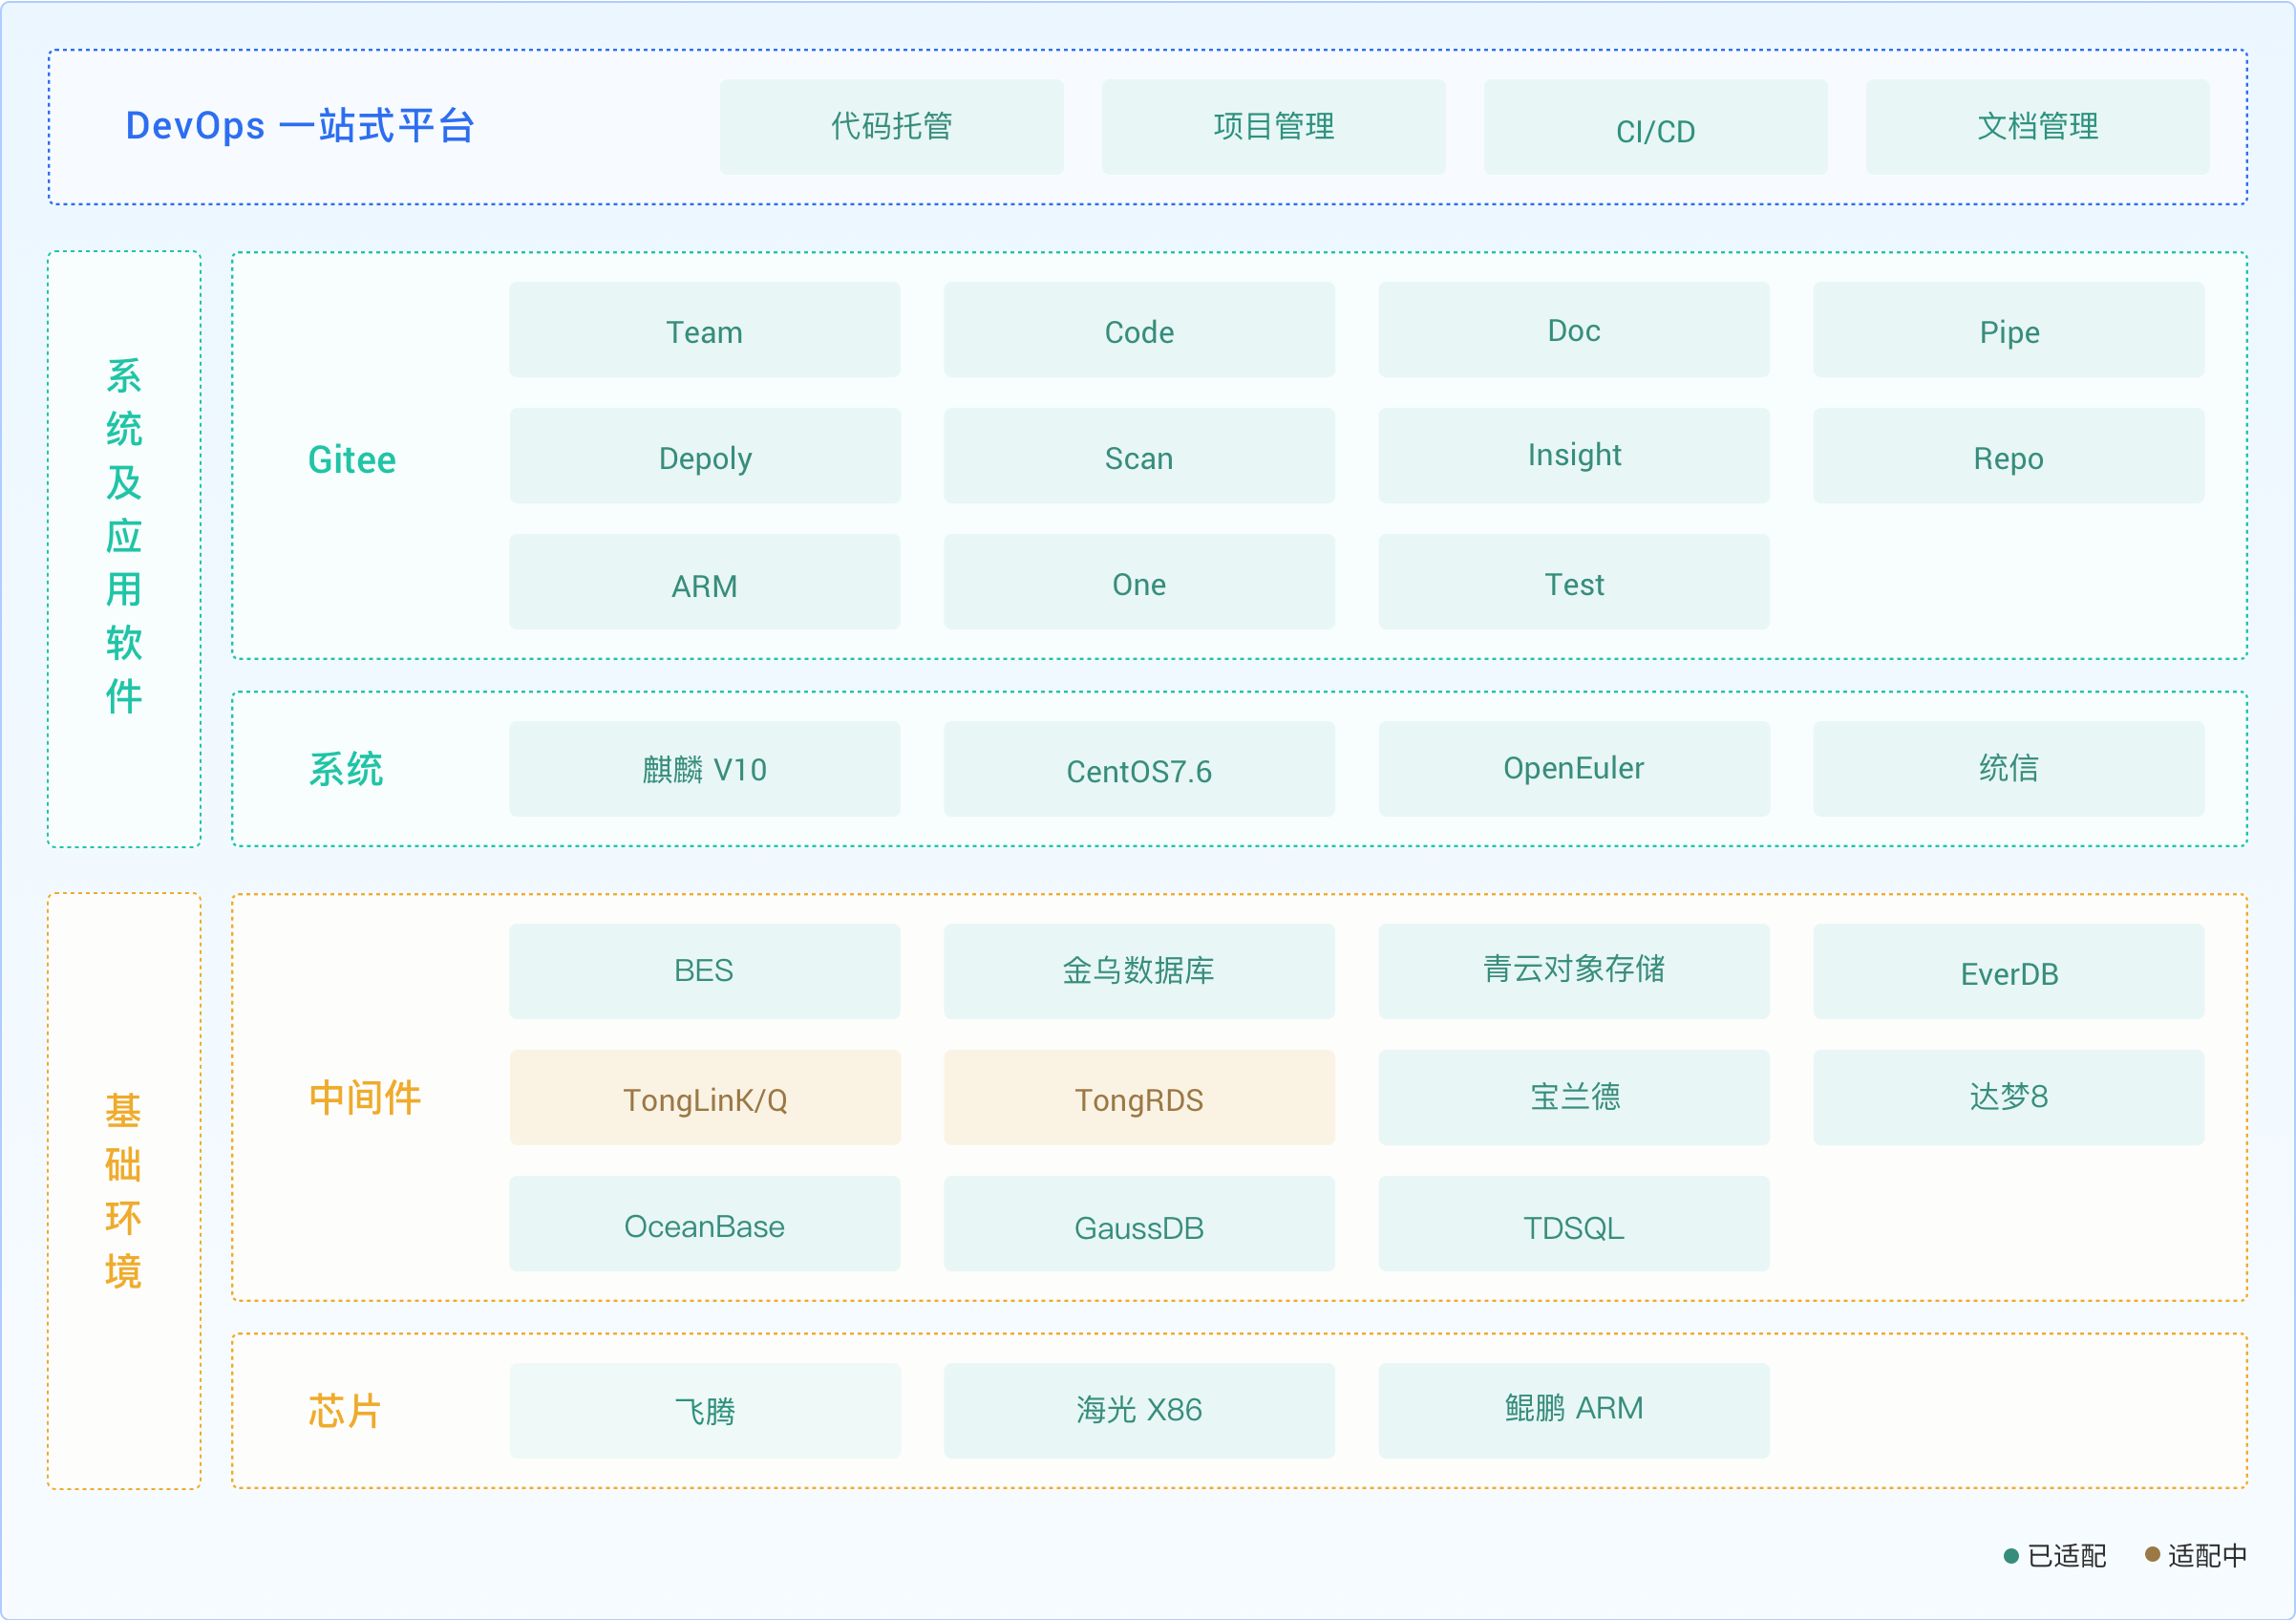The width and height of the screenshot is (2296, 1620).
Task: Select the Doc module box
Action: tap(1573, 330)
